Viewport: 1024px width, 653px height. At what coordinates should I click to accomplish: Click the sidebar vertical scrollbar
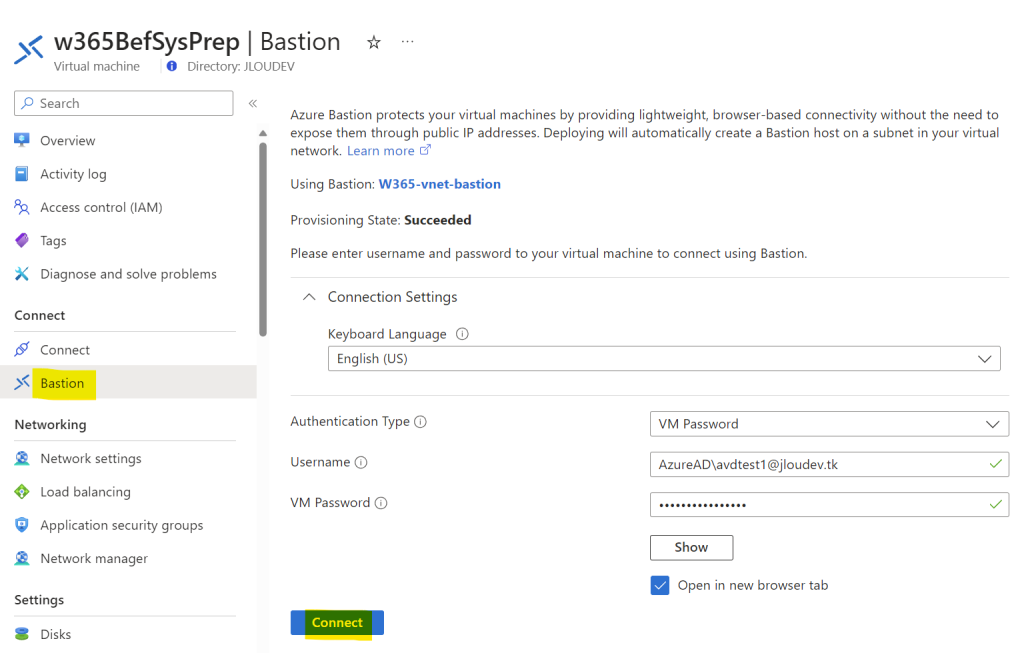coord(263,239)
